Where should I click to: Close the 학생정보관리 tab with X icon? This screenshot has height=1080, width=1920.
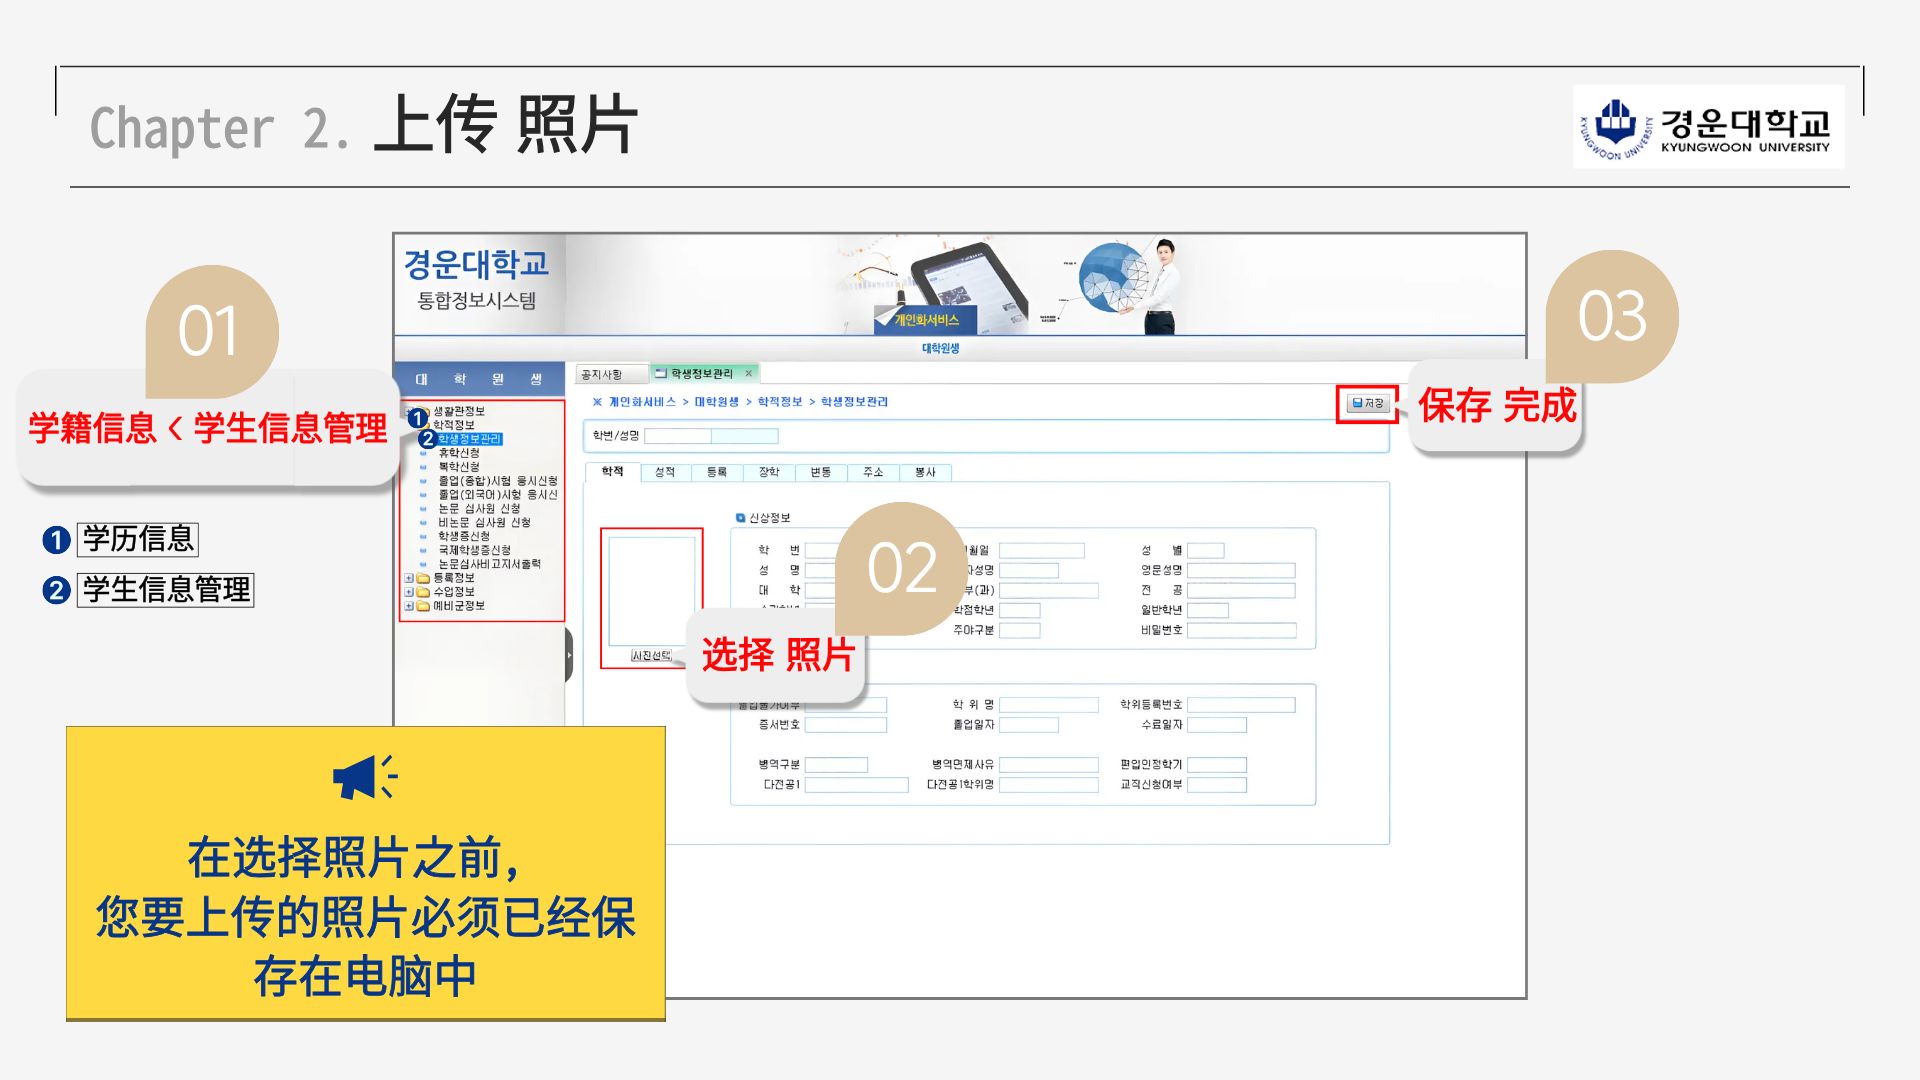[748, 374]
